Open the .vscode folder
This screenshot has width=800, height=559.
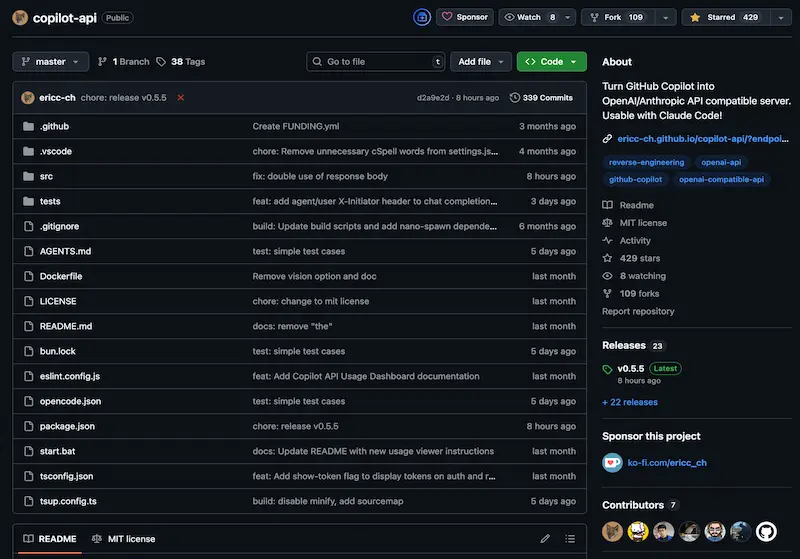56,151
